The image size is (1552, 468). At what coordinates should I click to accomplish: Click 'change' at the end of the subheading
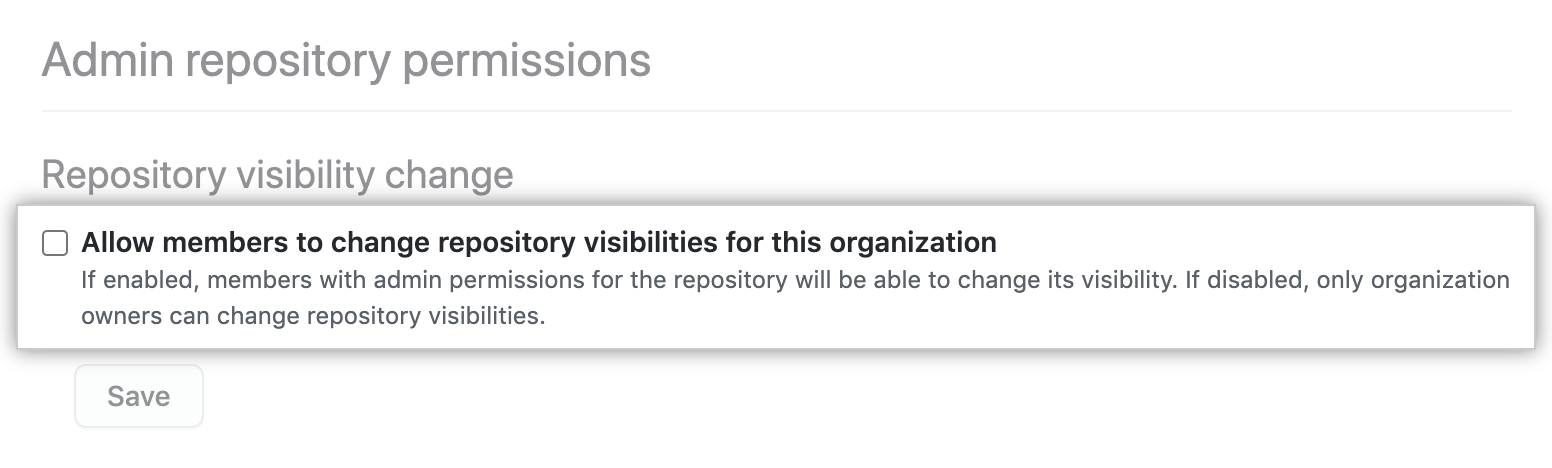[449, 175]
